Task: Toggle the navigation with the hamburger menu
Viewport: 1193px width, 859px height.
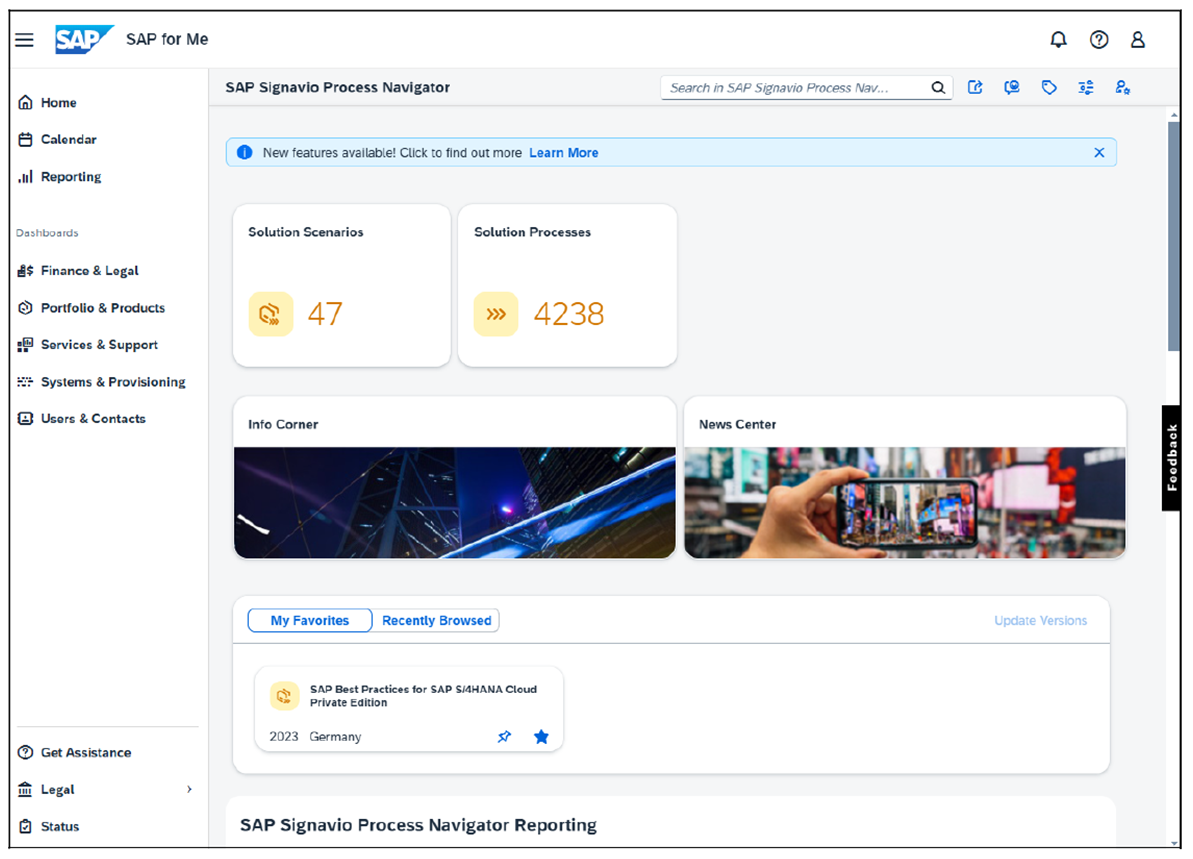Action: coord(24,39)
